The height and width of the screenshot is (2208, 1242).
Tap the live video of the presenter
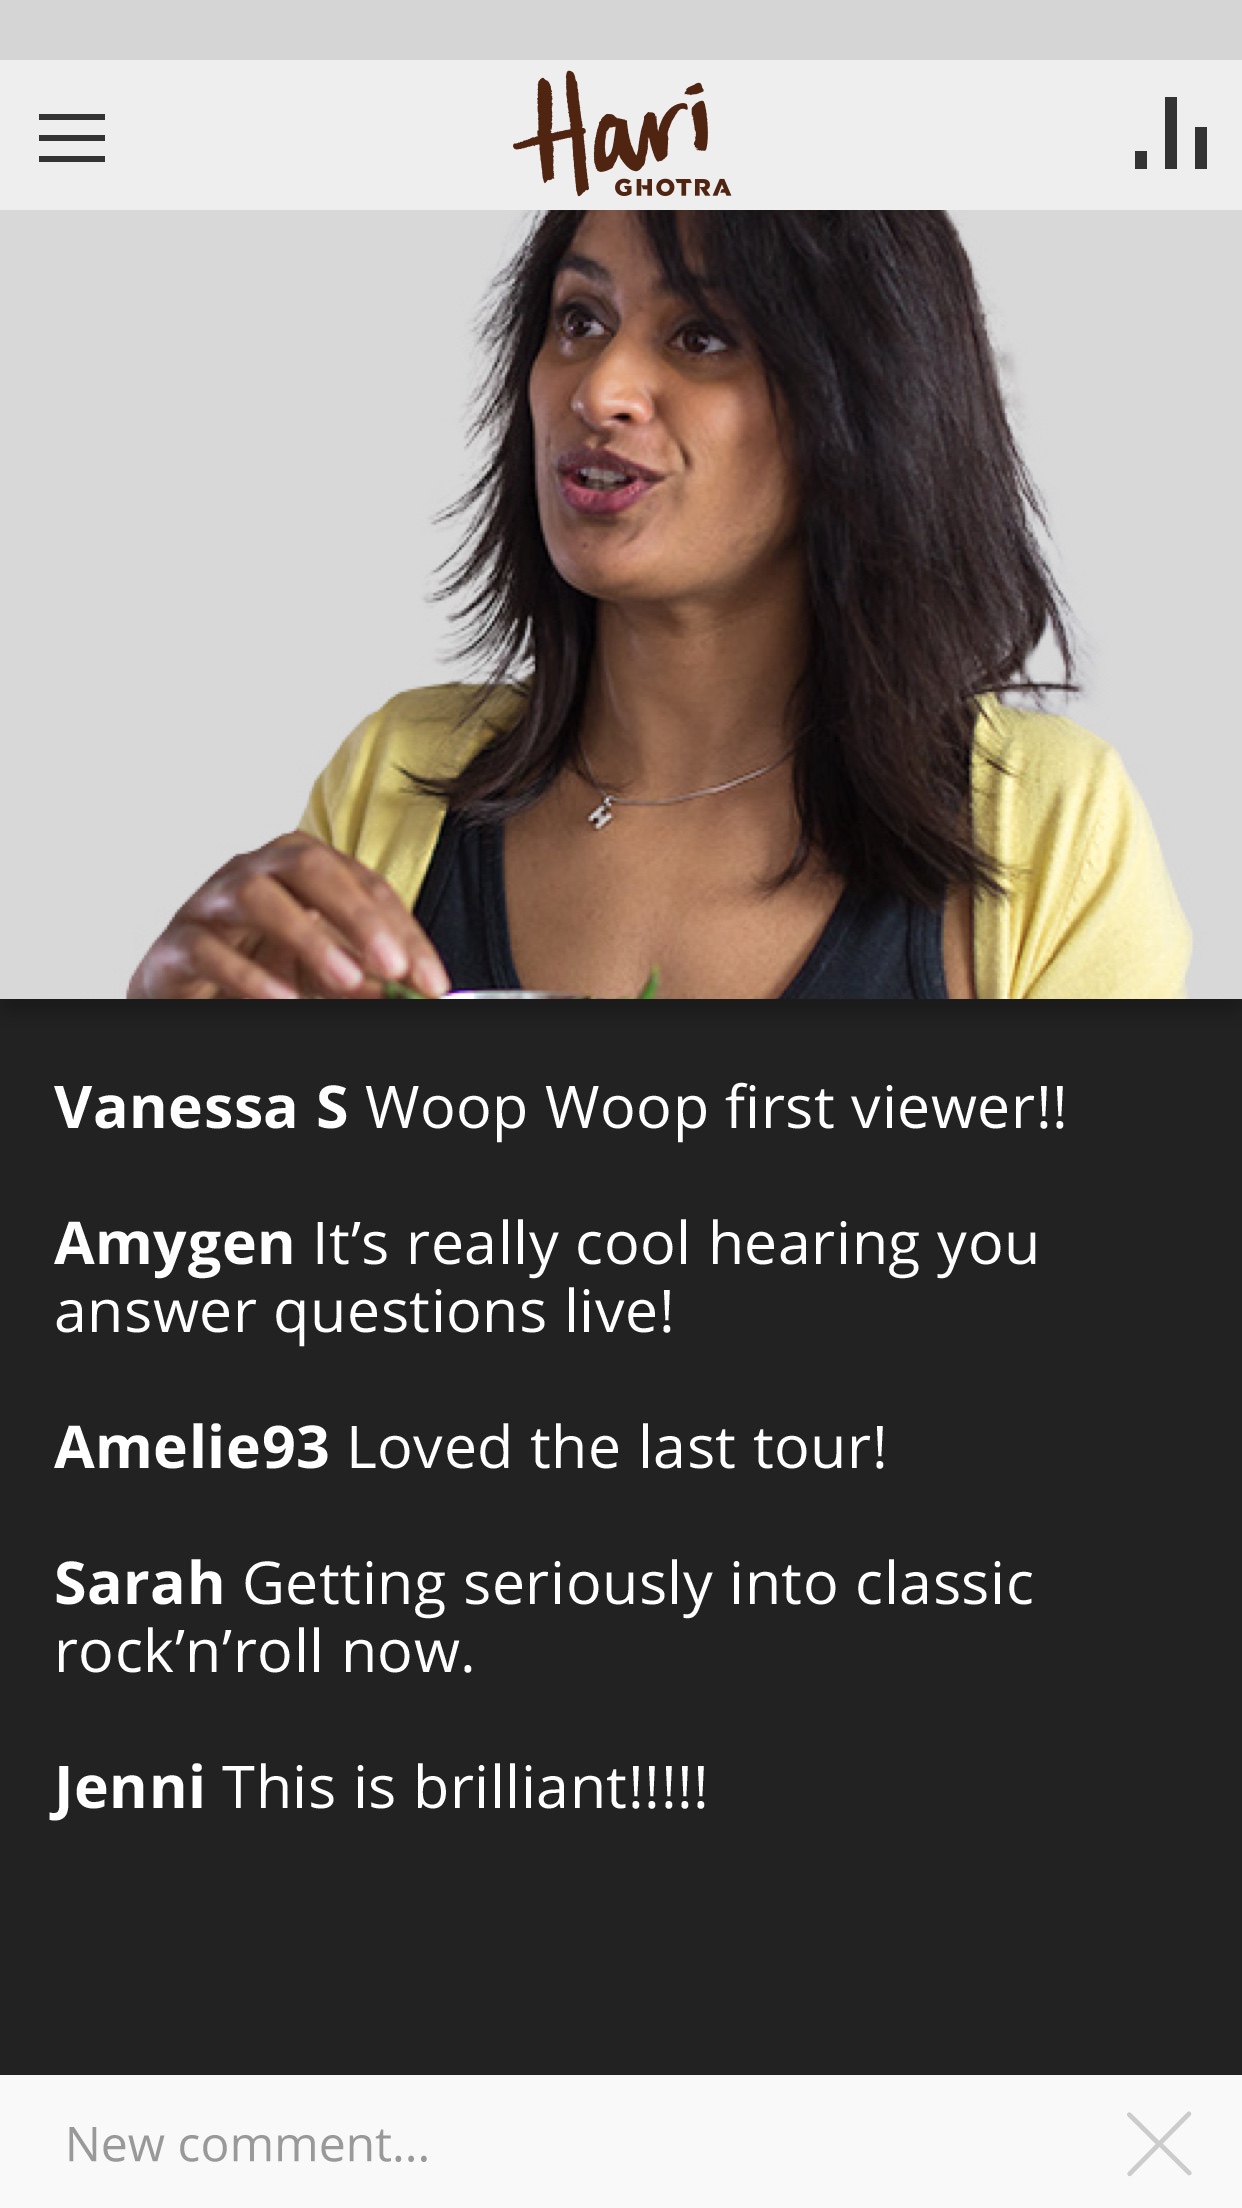621,604
